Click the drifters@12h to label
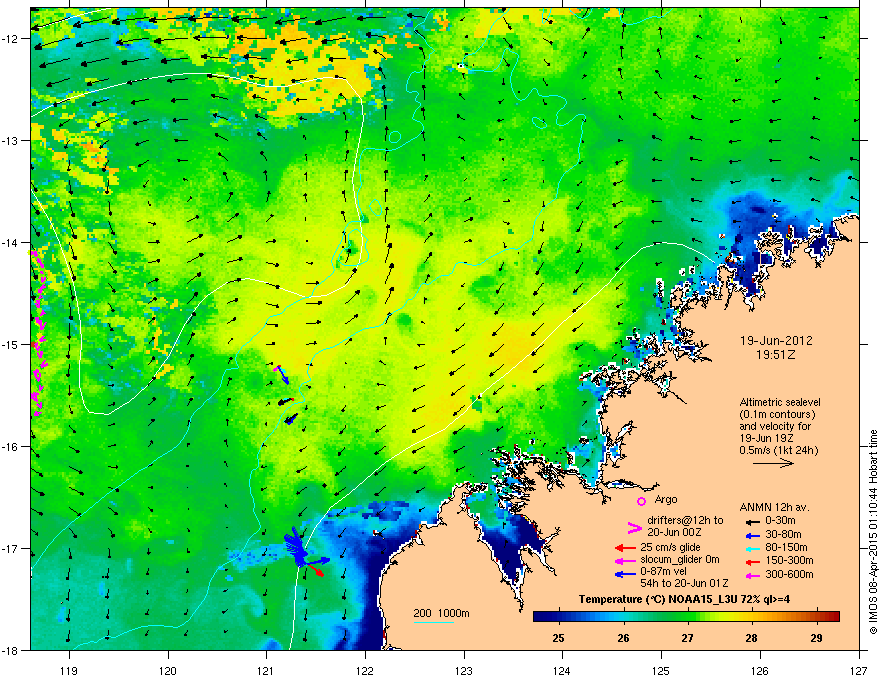The width and height of the screenshot is (880, 680). click(x=685, y=520)
